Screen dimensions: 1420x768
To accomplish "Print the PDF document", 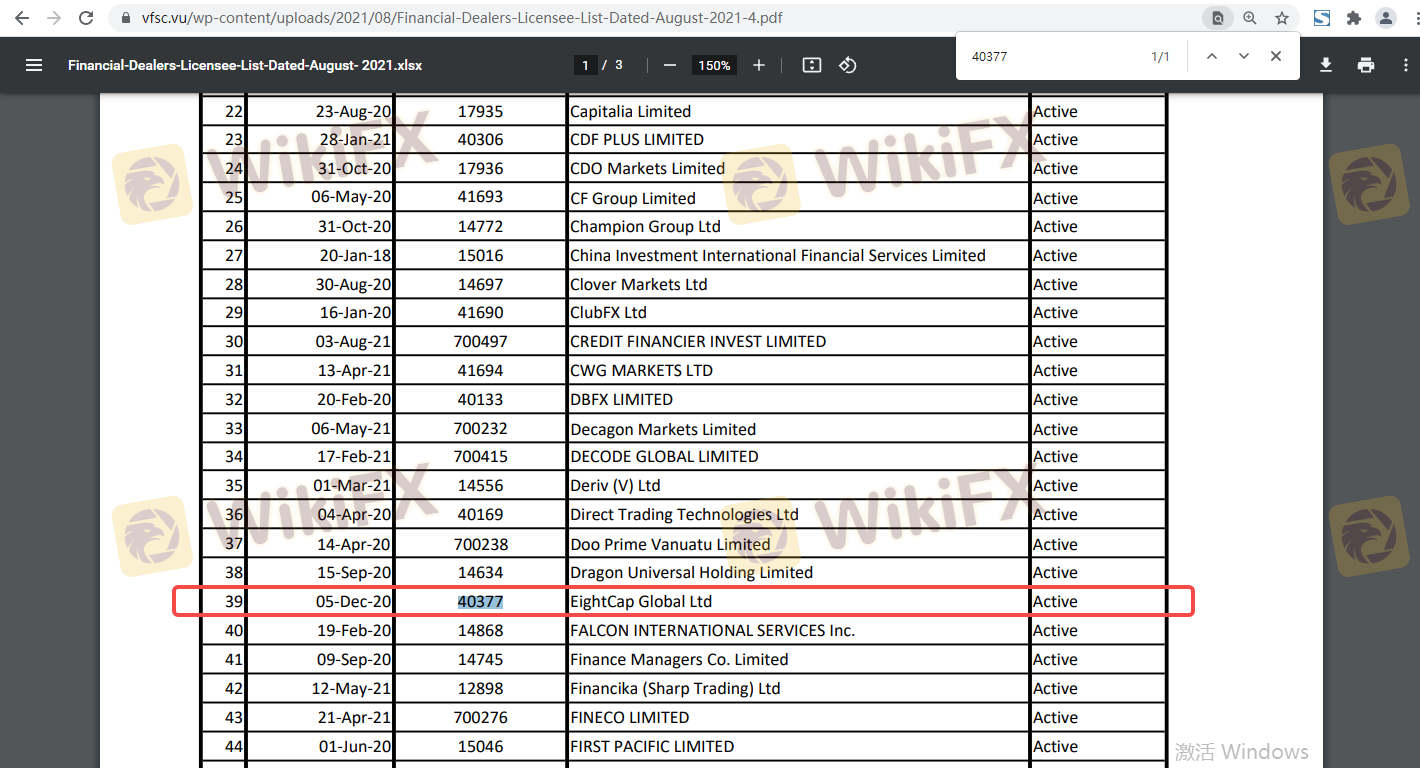I will [x=1366, y=65].
